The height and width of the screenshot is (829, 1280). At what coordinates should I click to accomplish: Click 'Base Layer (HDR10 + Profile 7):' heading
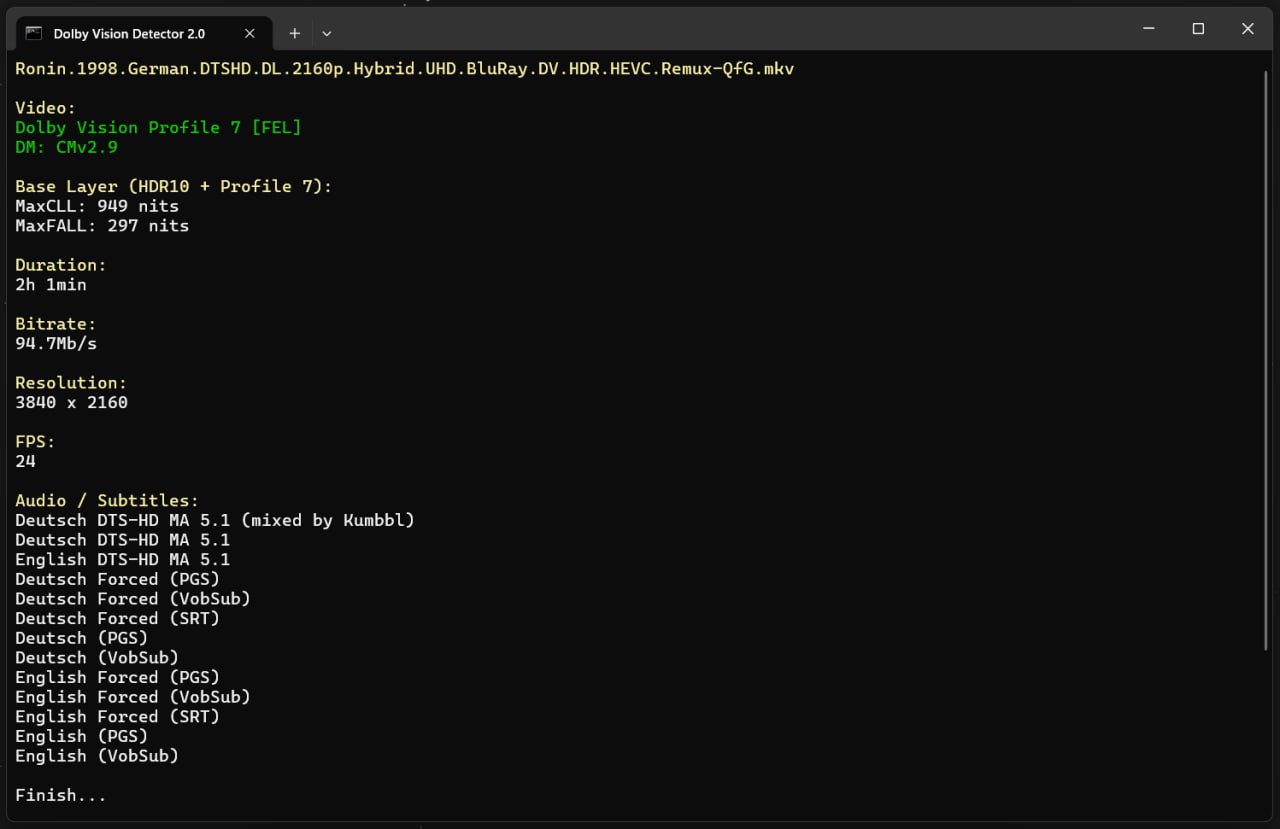pos(173,186)
